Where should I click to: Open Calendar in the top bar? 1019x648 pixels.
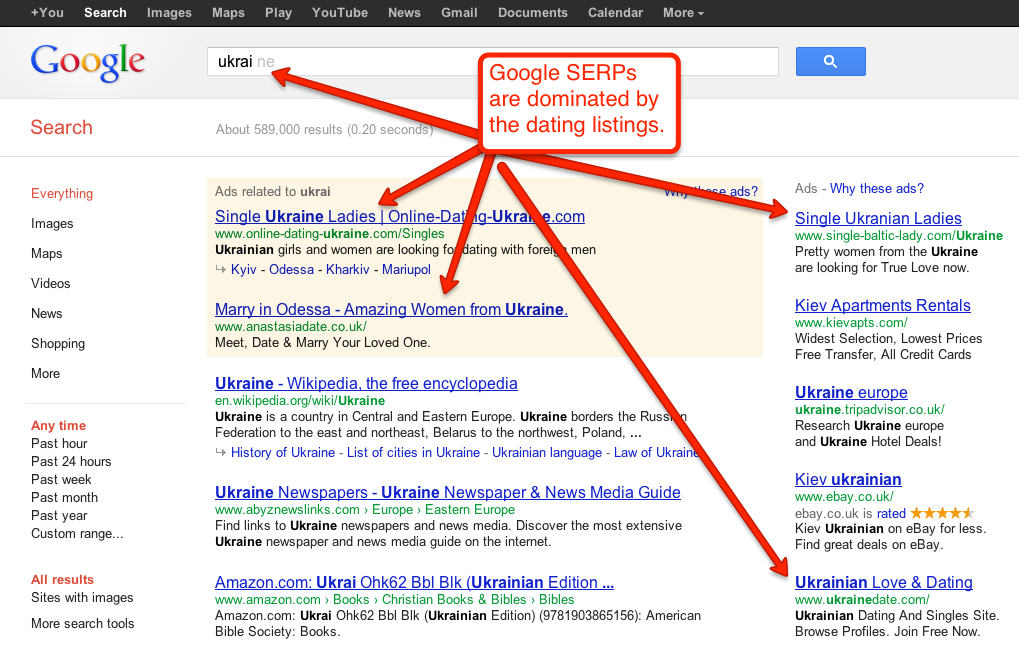click(615, 12)
